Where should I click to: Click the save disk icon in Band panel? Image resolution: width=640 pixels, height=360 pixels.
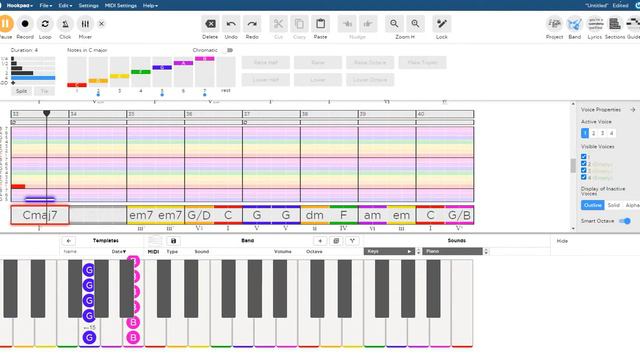coord(173,241)
